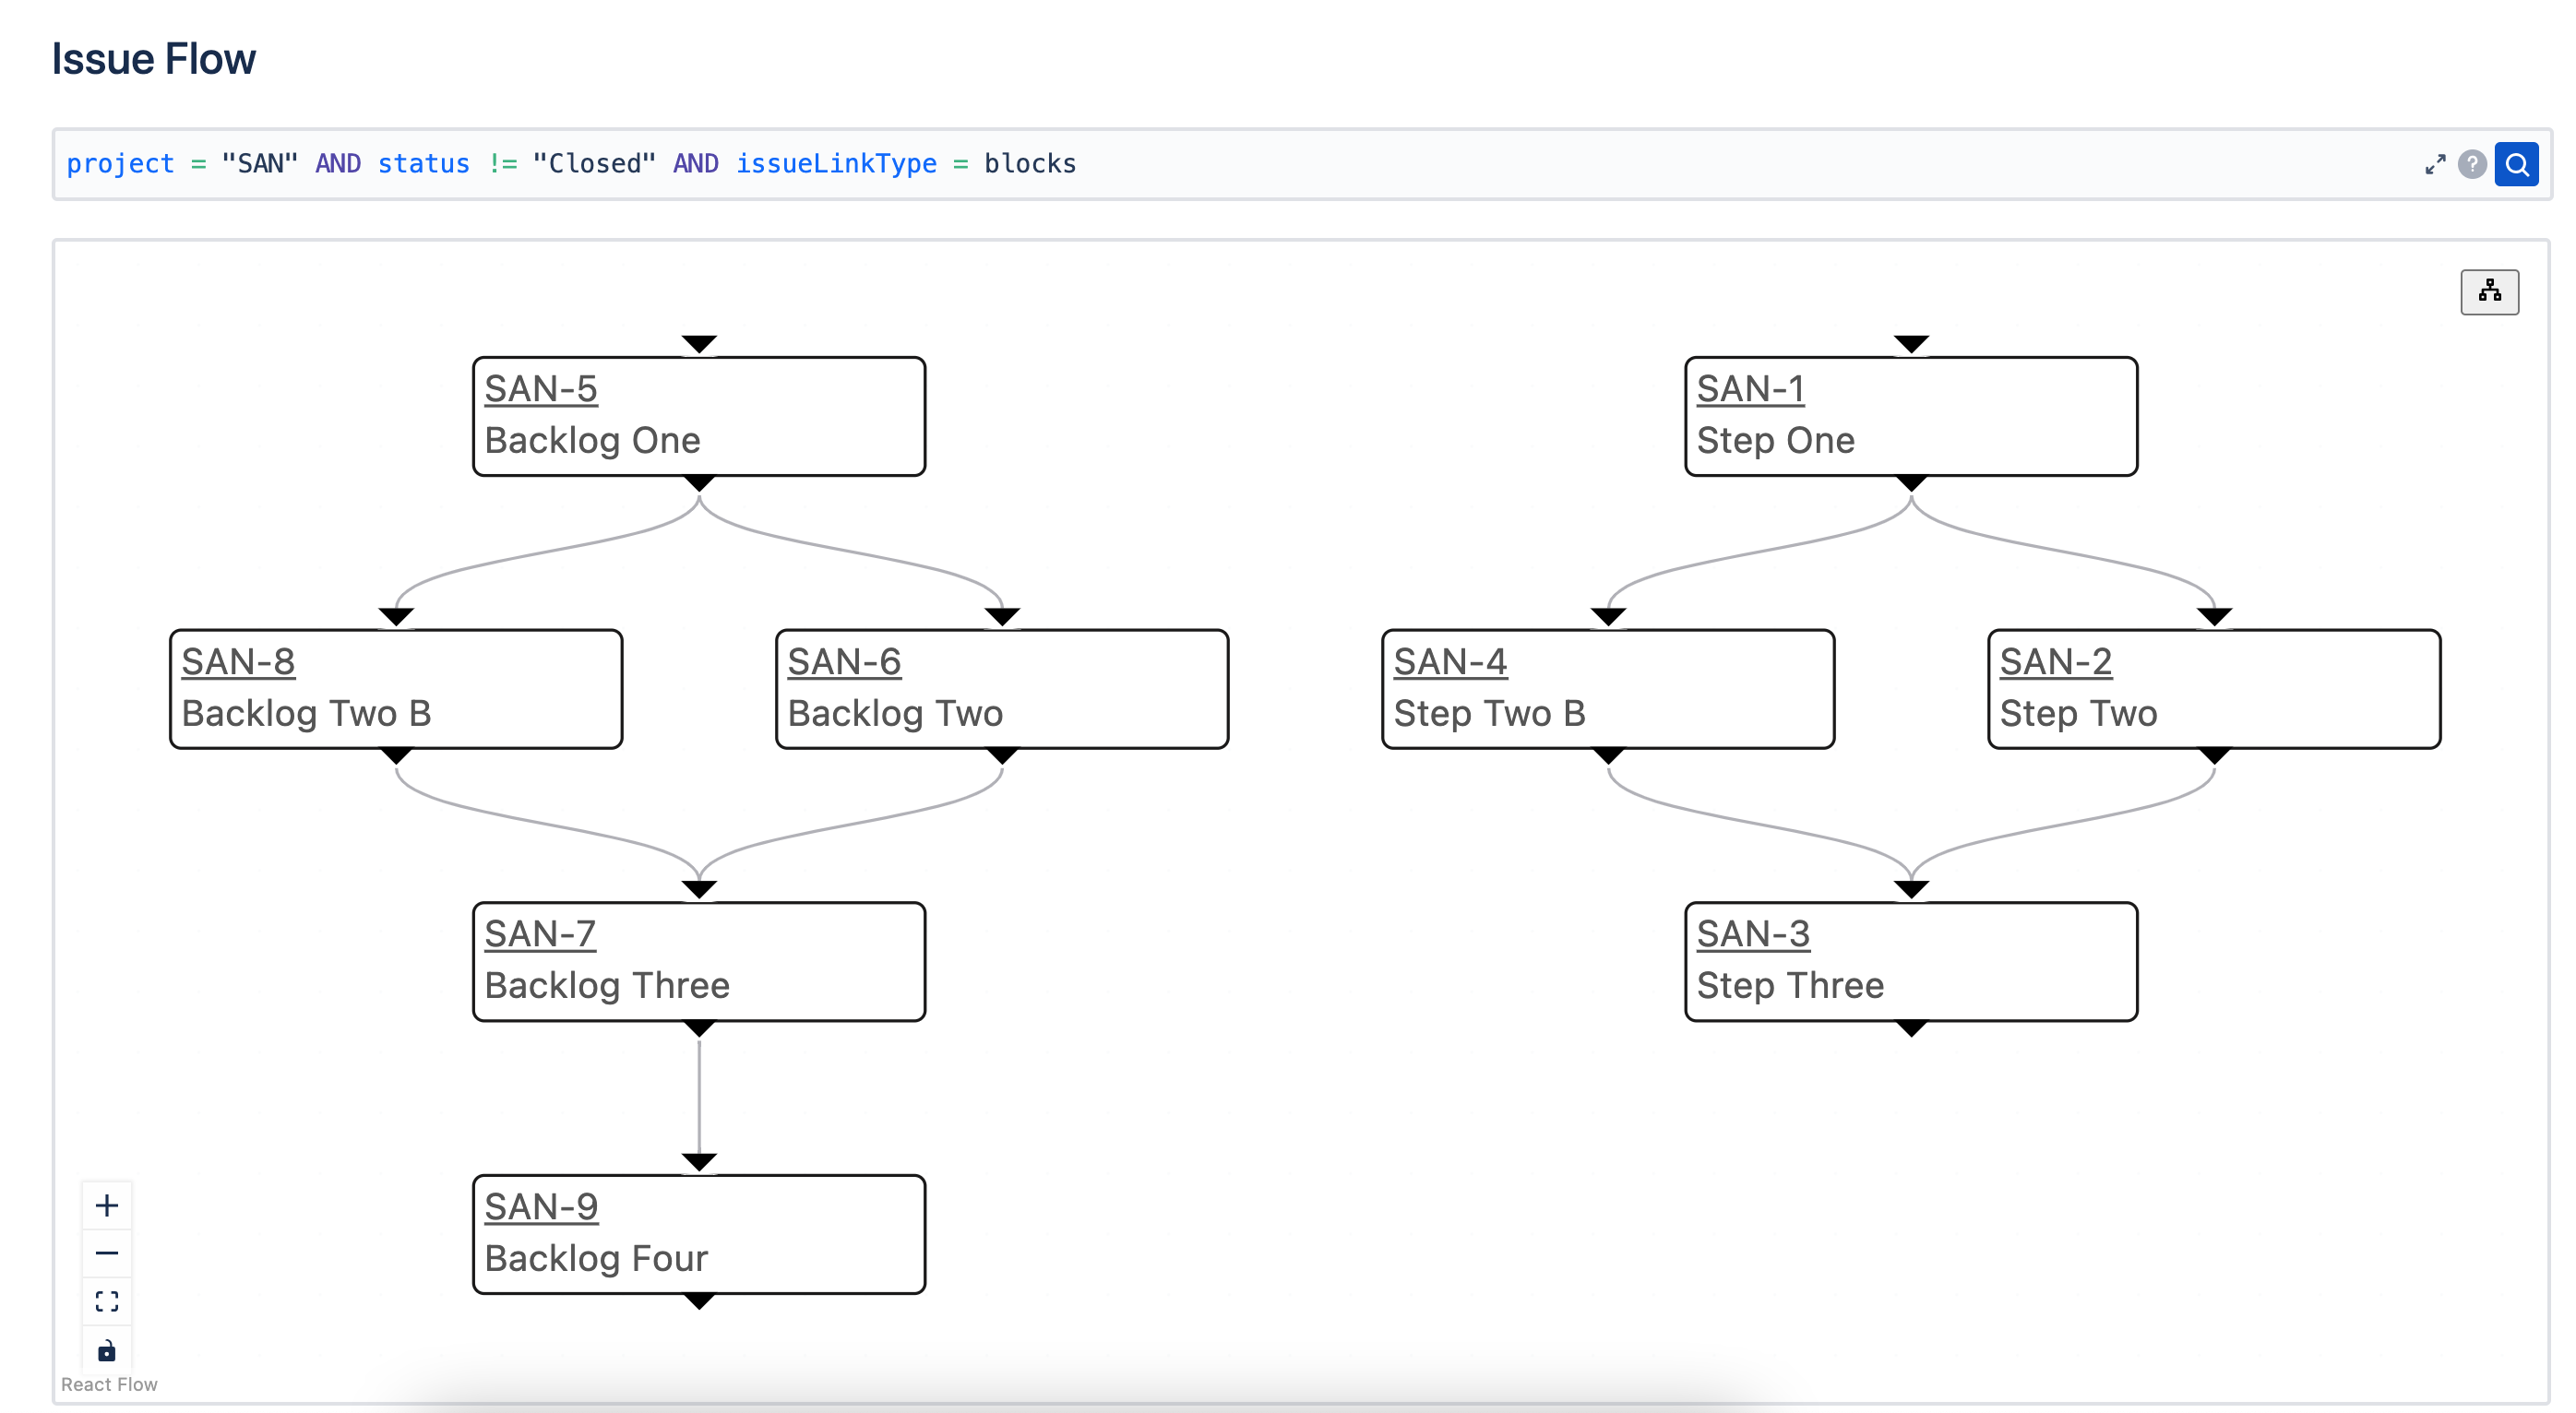Open issue SAN-8 Backlog Two B

pos(238,661)
